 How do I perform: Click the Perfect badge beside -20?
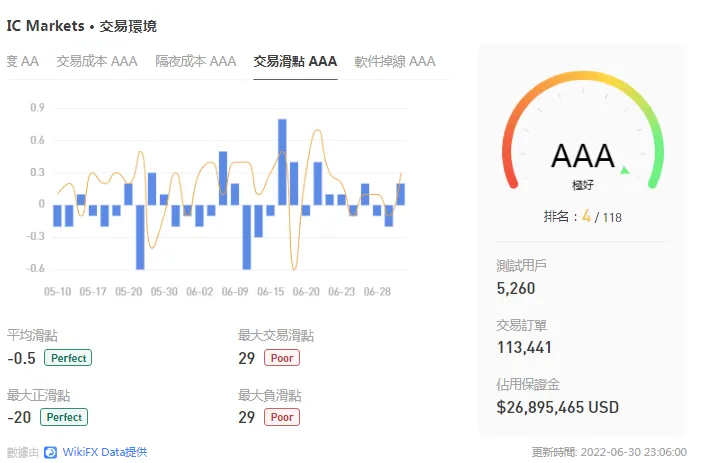tap(64, 417)
